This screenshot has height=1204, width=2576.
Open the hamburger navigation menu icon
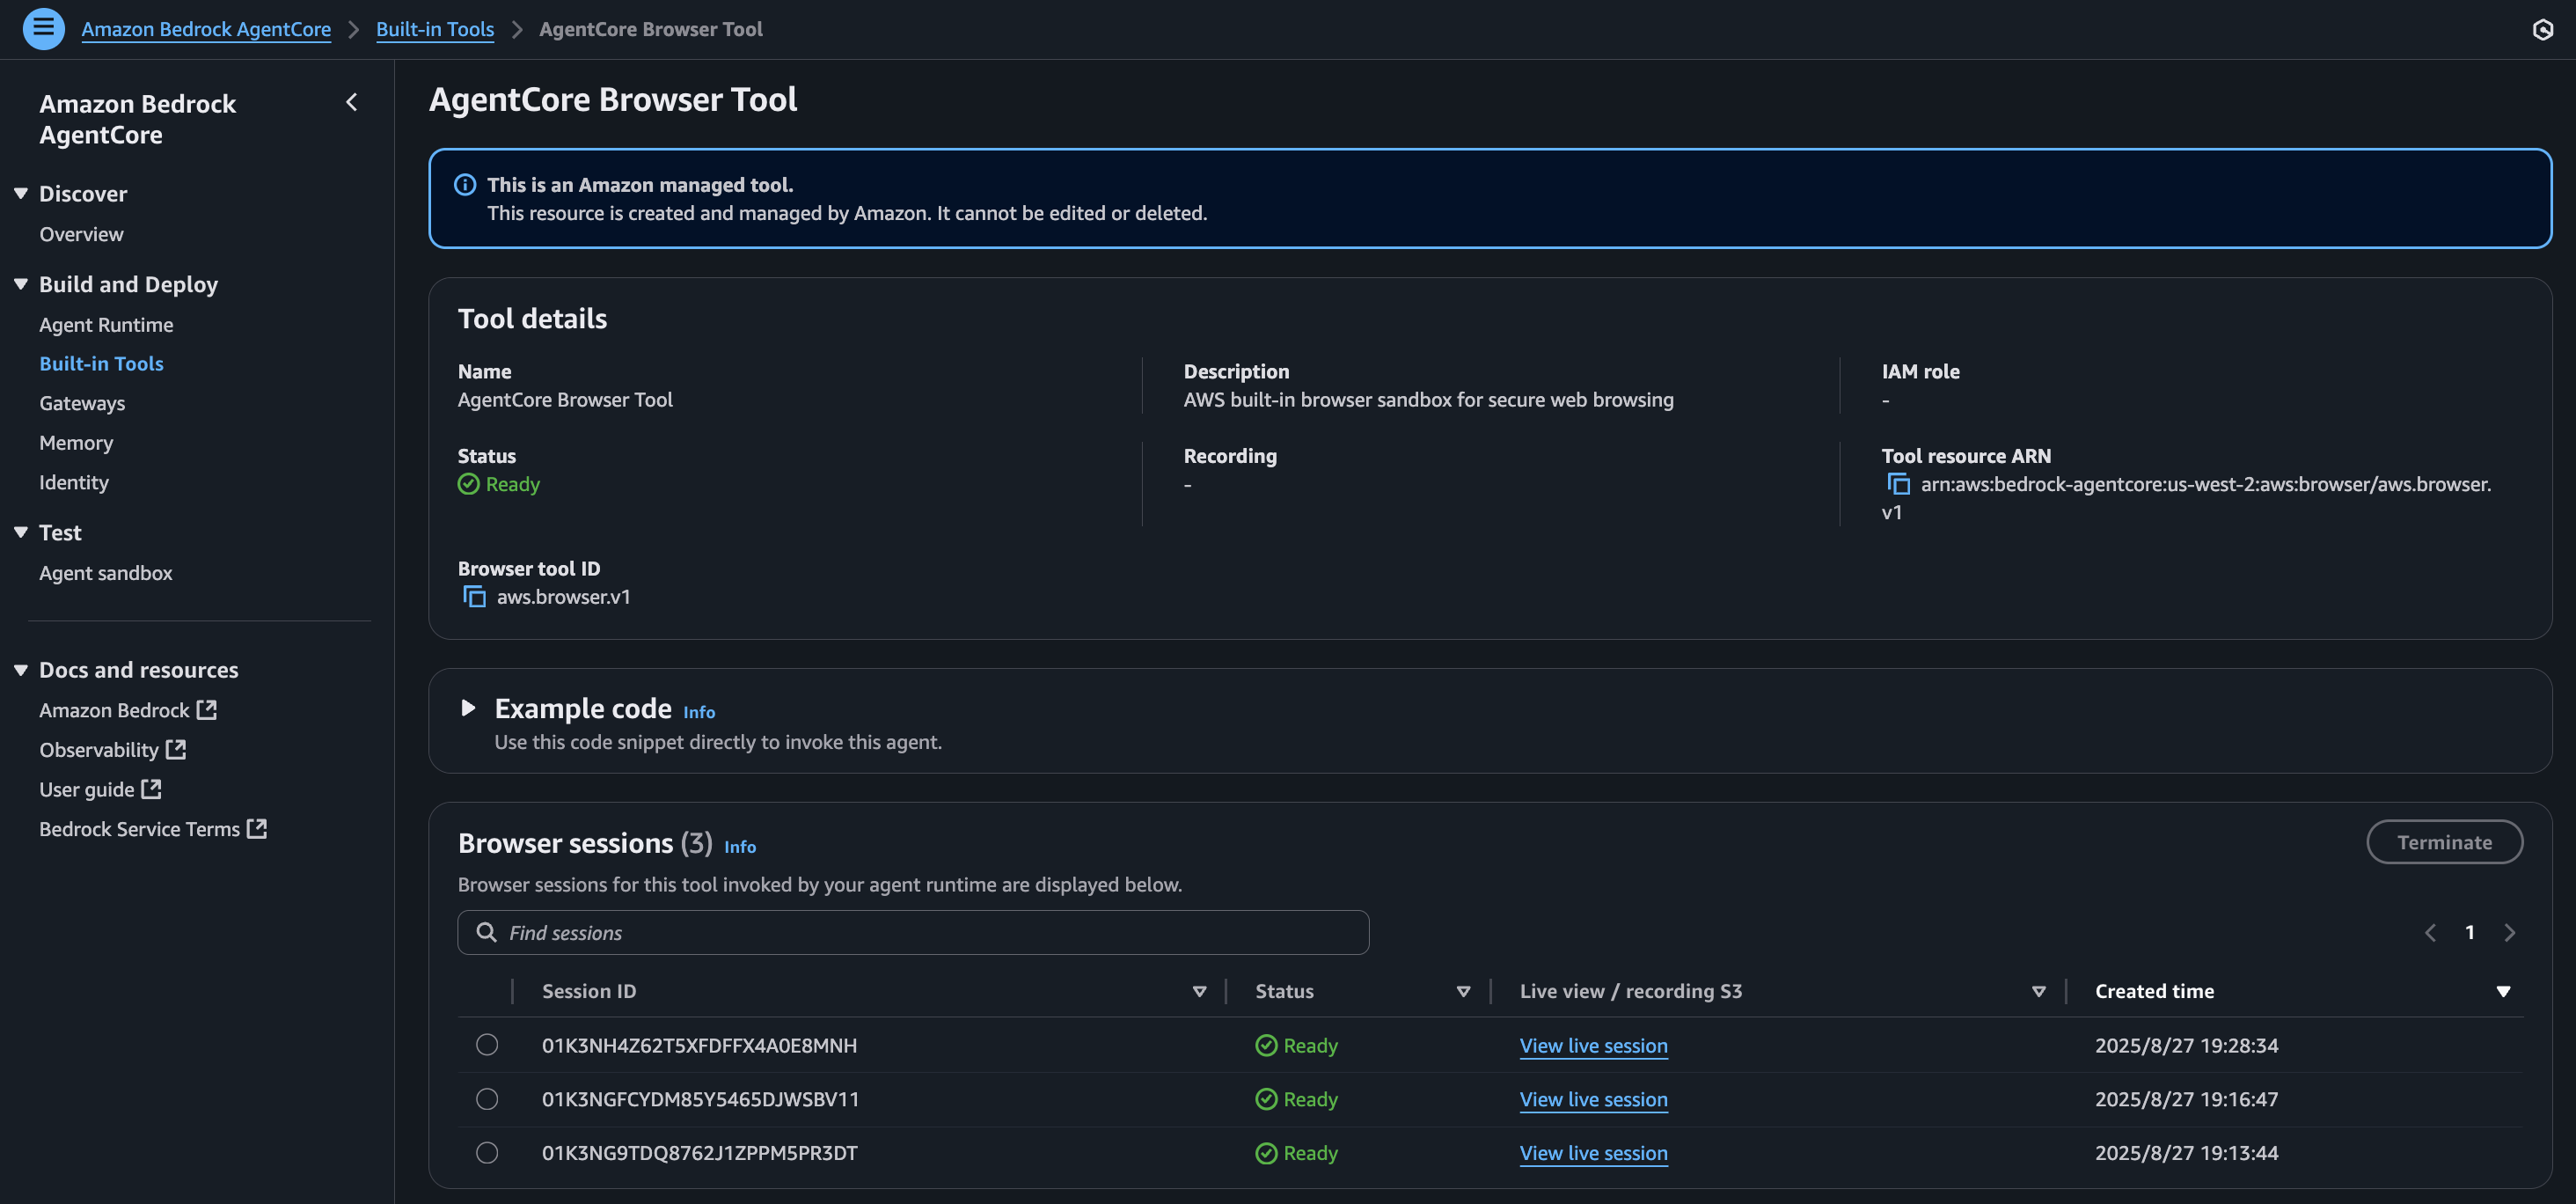coord(43,28)
